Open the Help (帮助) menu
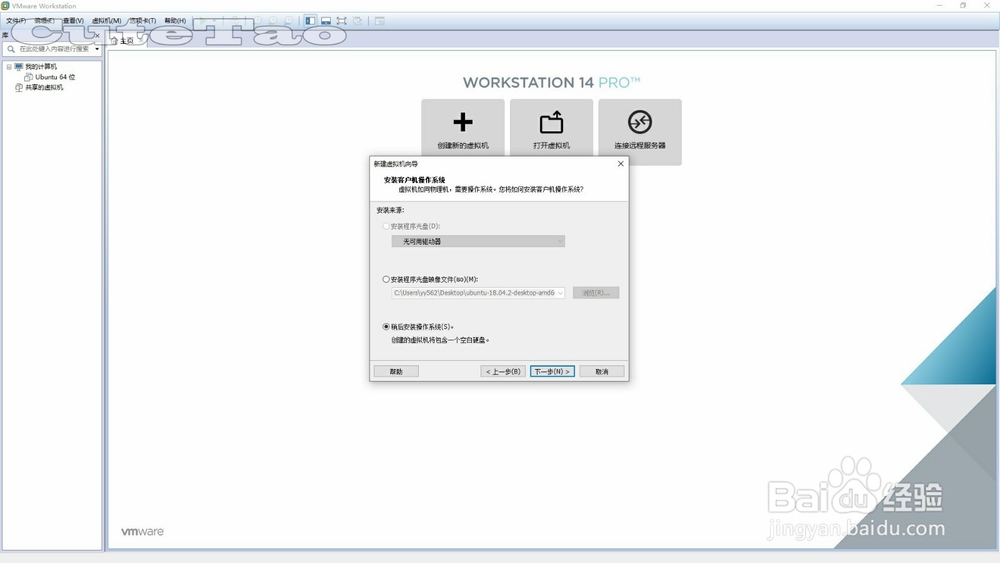1000x563 pixels. [175, 20]
